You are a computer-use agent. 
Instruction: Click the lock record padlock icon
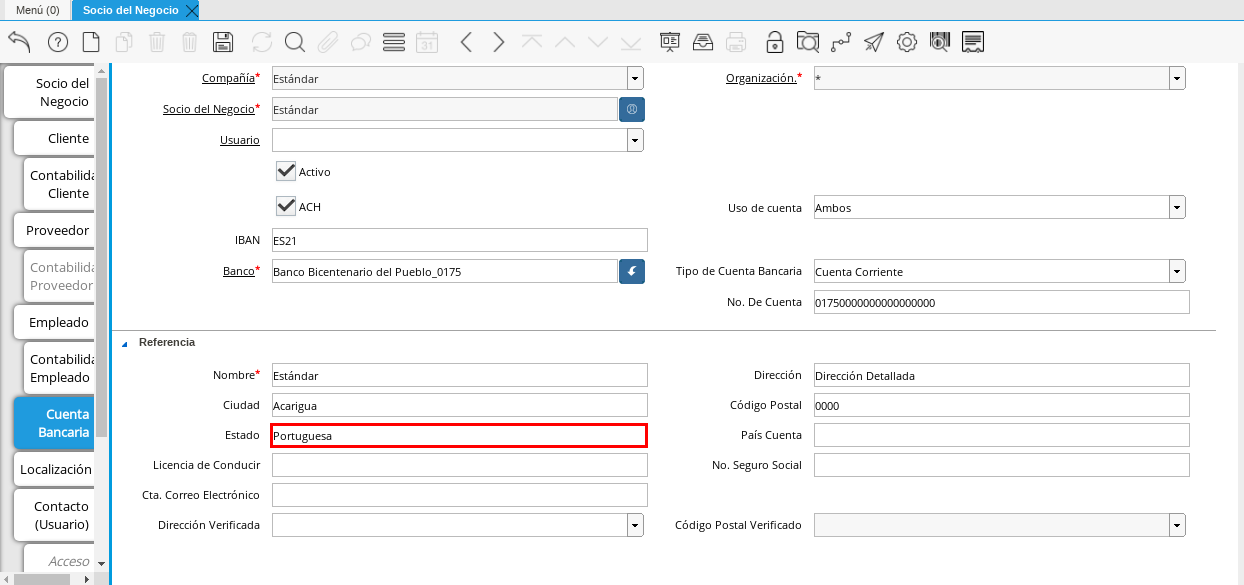point(774,42)
